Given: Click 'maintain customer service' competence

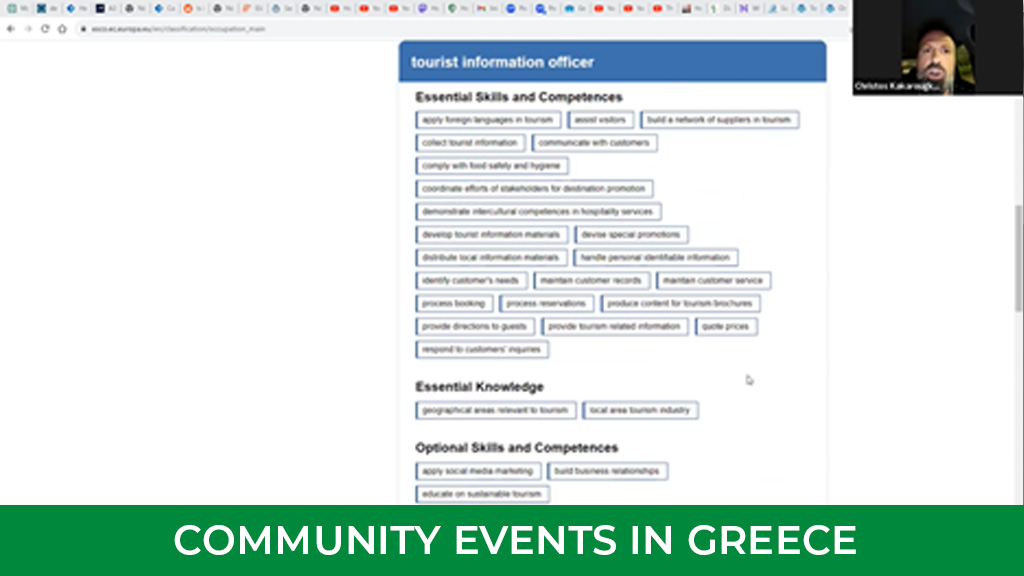Looking at the screenshot, I should pos(712,280).
